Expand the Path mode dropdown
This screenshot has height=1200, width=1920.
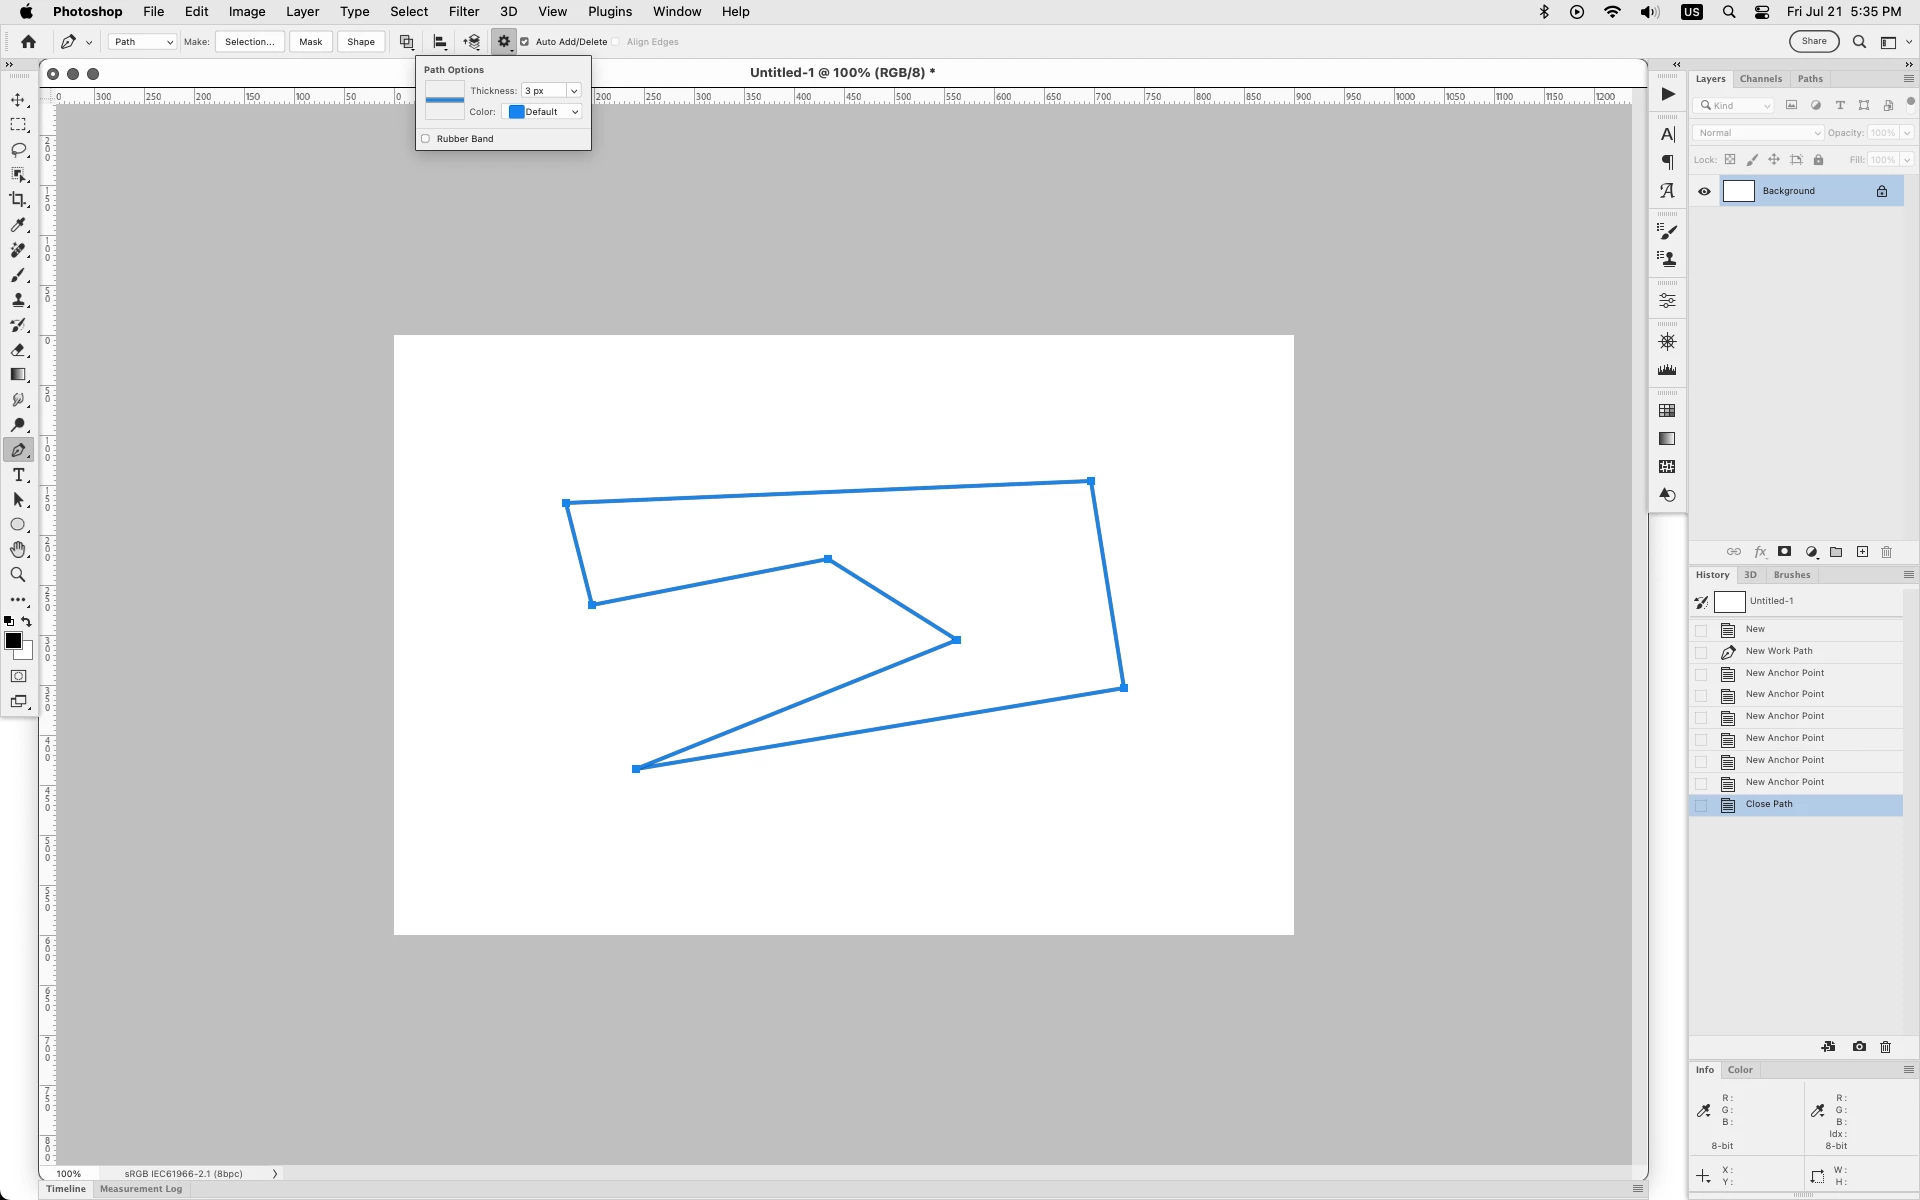[142, 42]
